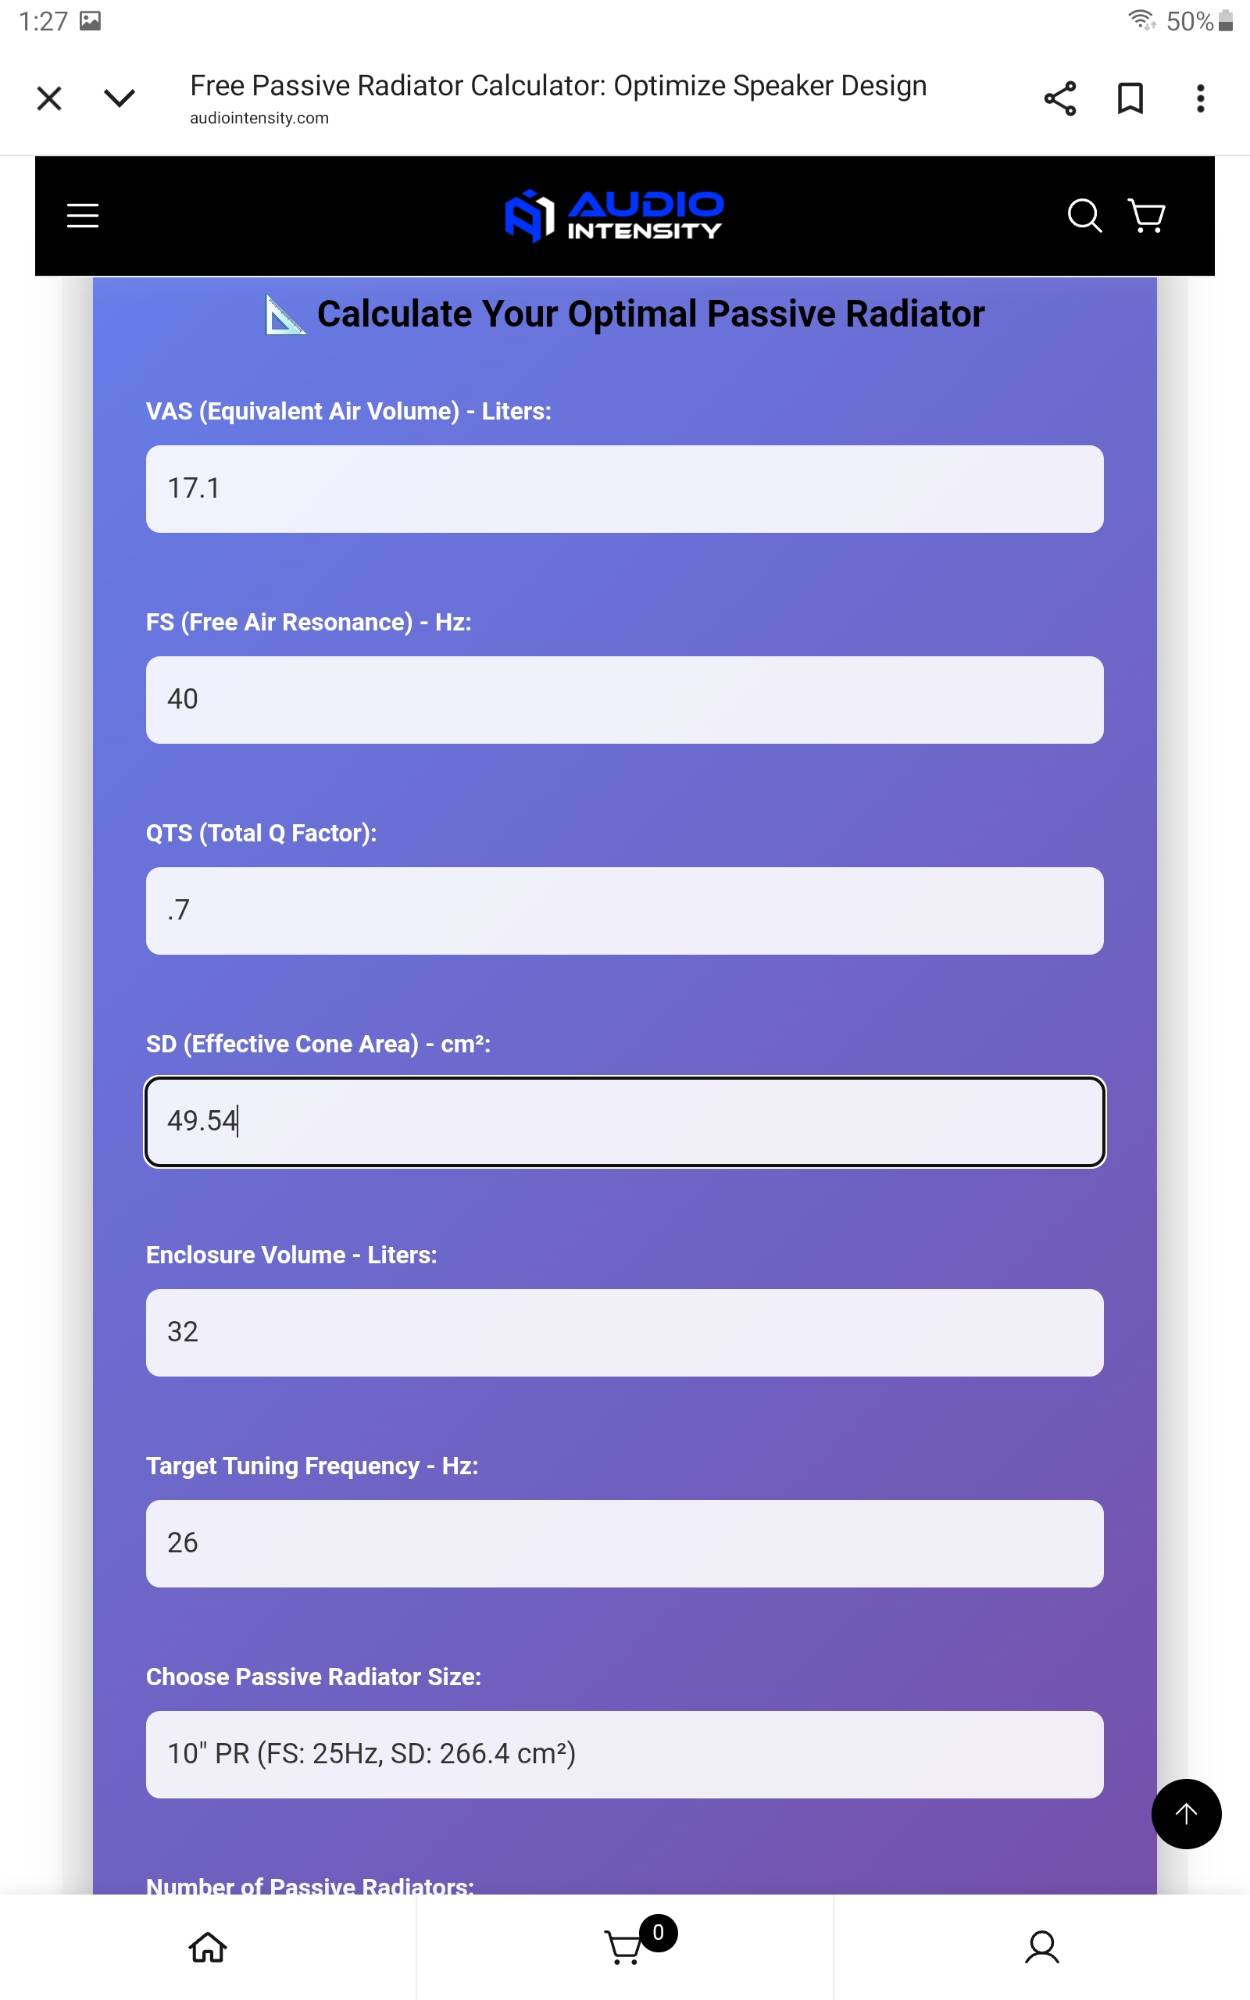The image size is (1250, 2000).
Task: Open the header shopping cart
Action: coord(1146,215)
